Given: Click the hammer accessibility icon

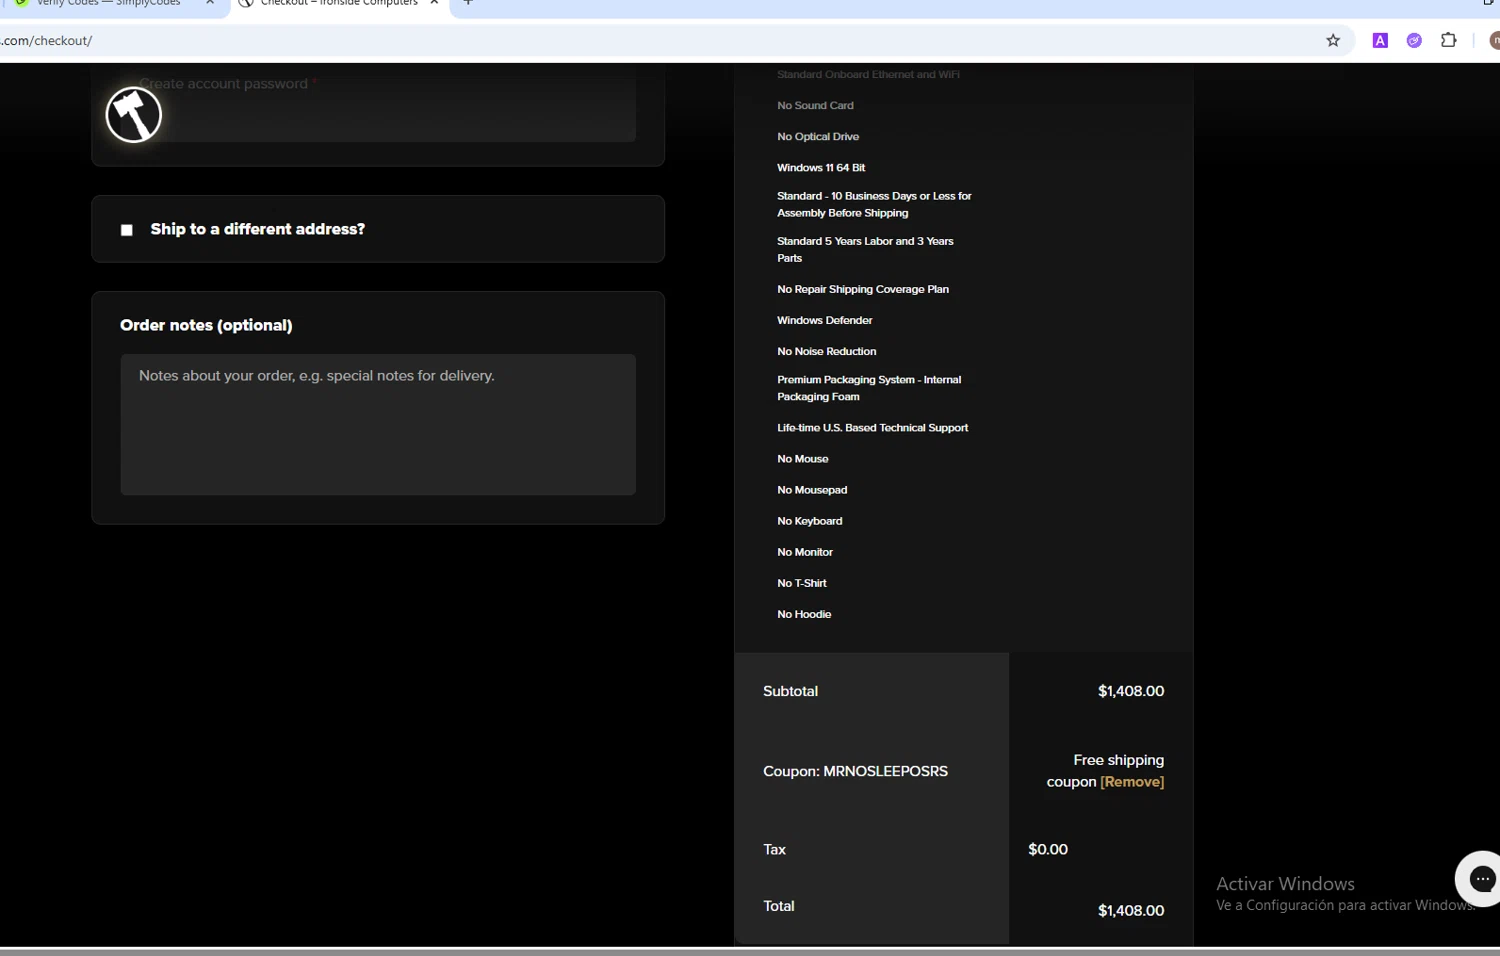Looking at the screenshot, I should tap(134, 114).
